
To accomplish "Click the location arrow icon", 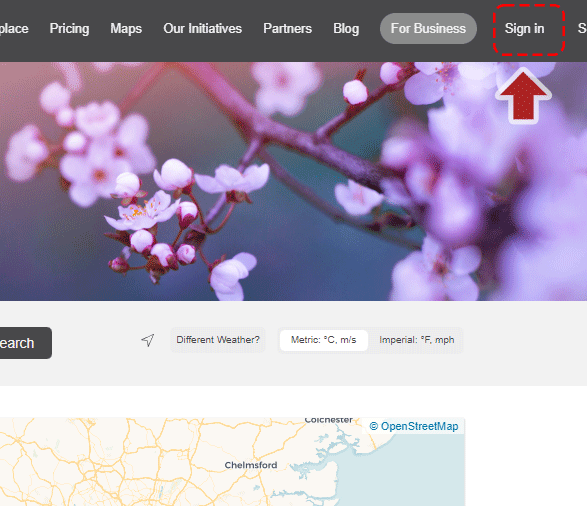I will (x=148, y=340).
